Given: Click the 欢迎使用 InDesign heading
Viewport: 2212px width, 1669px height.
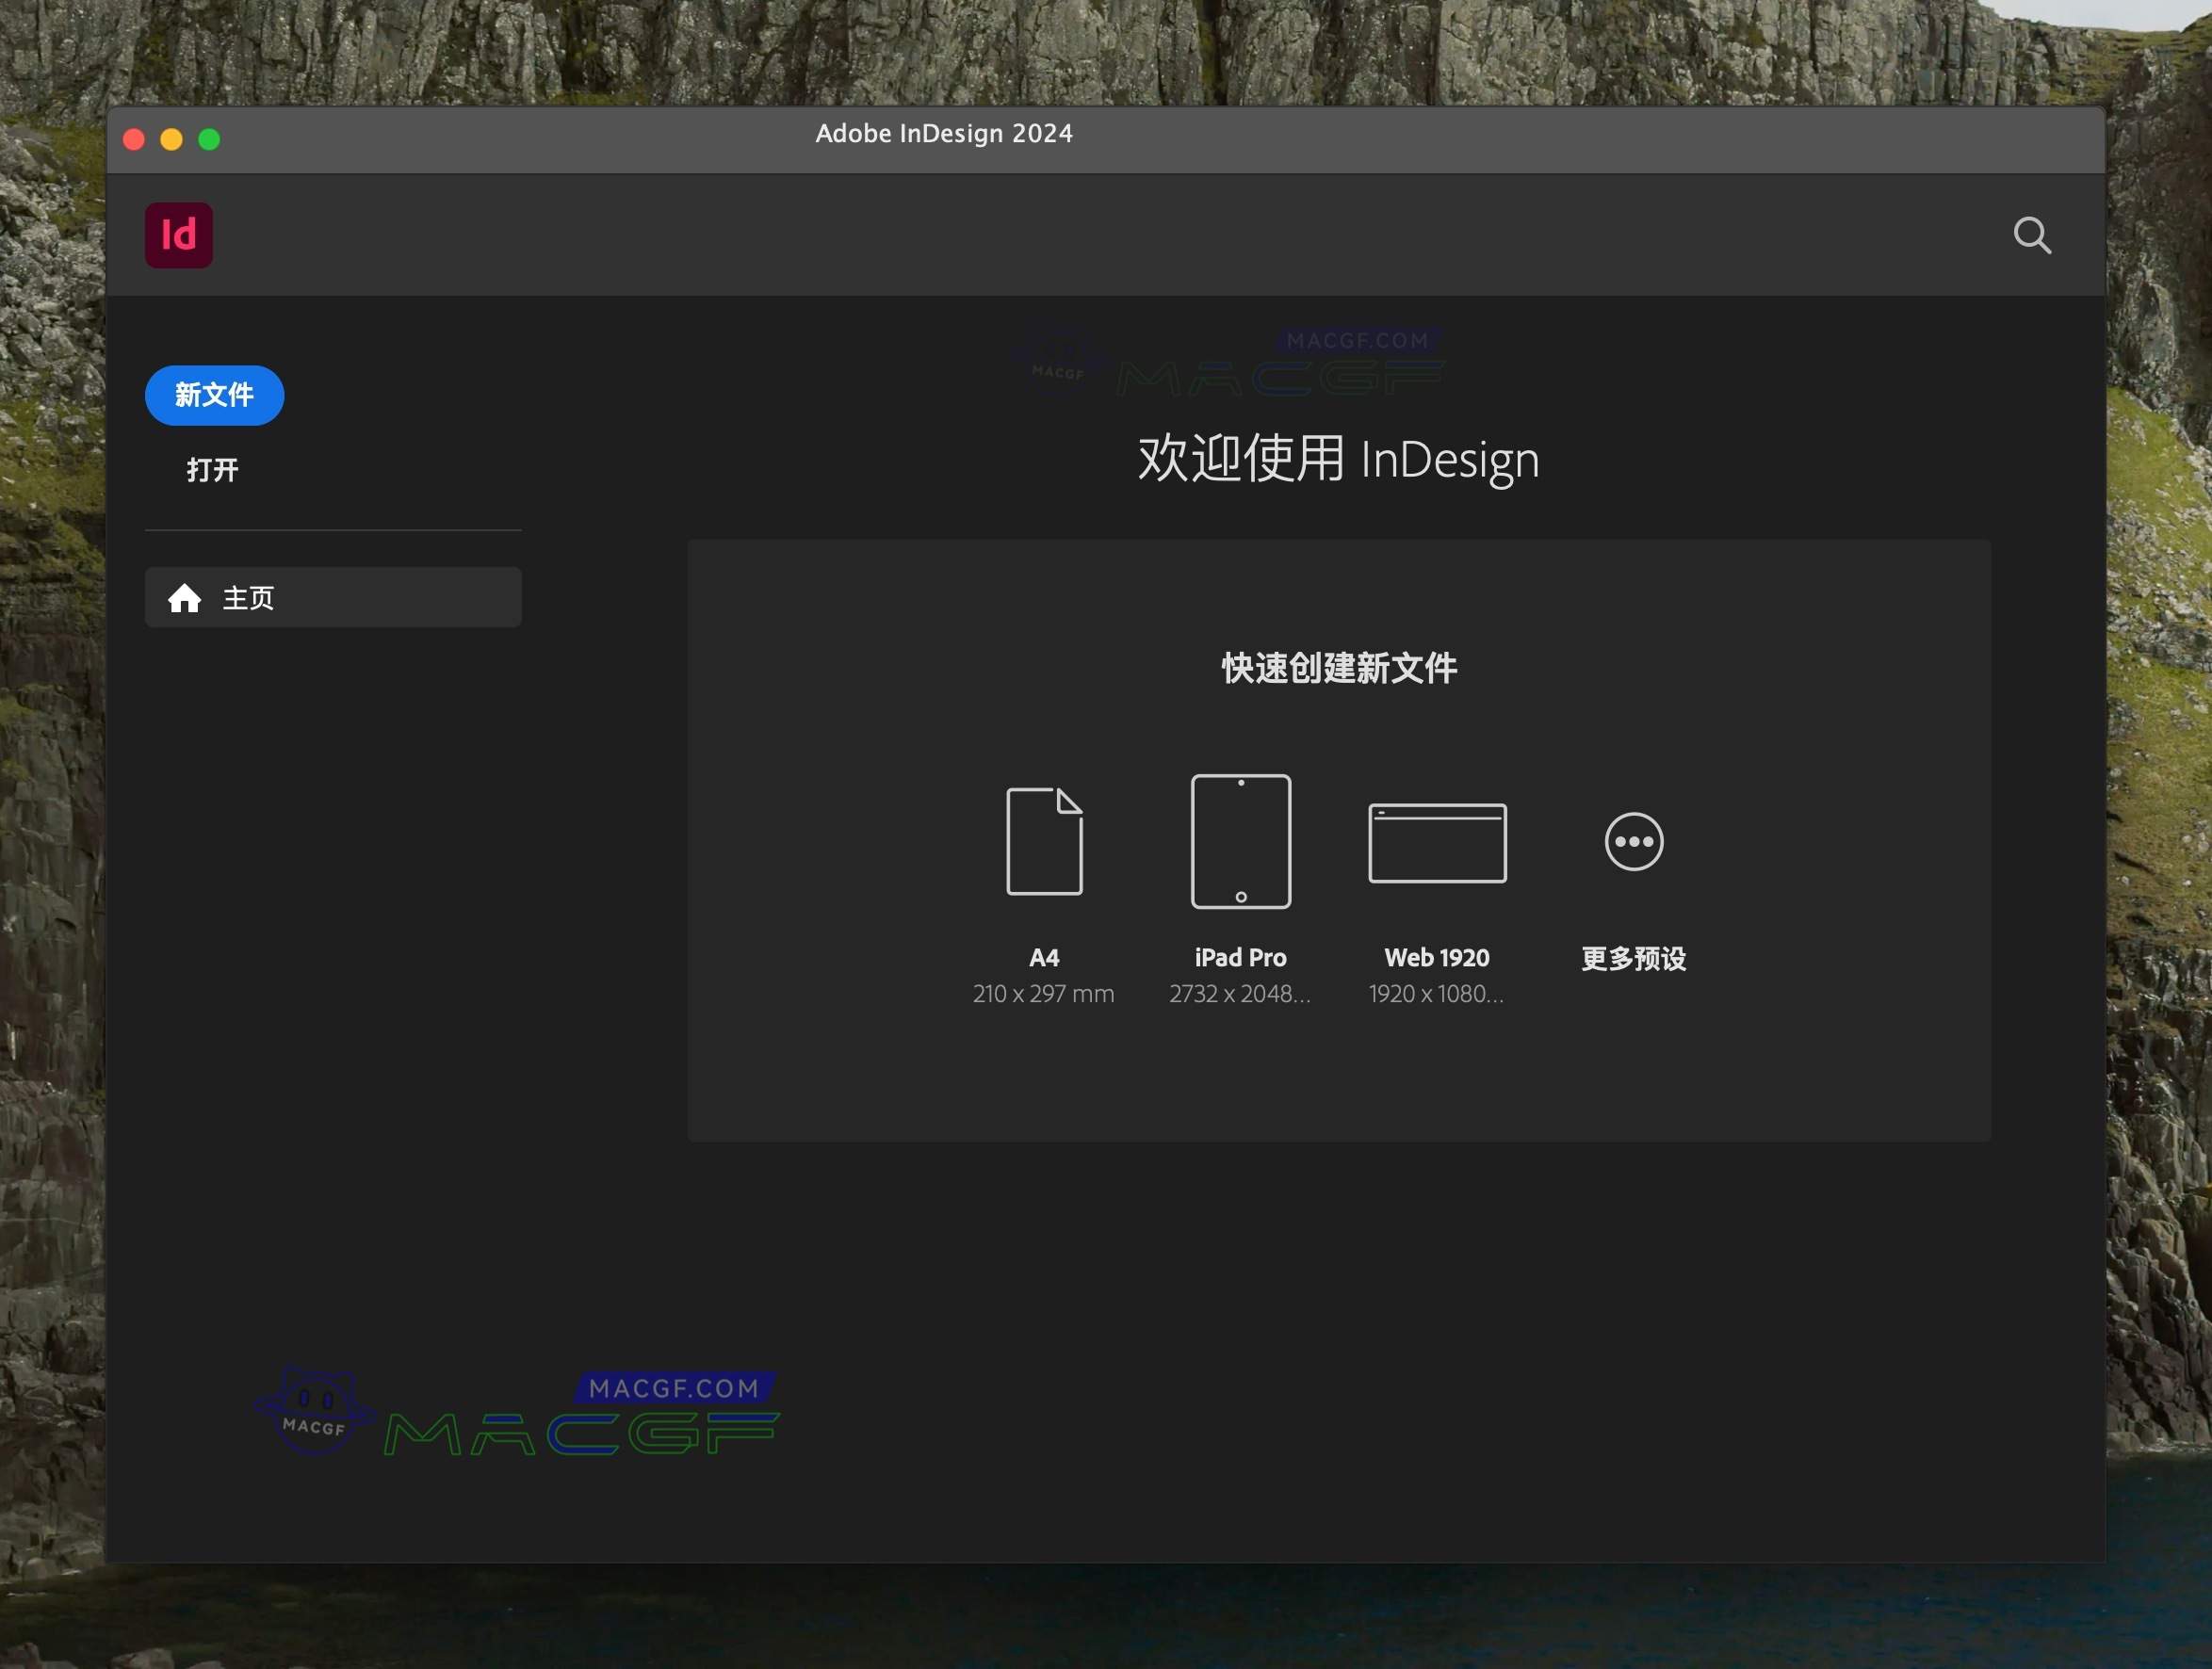Looking at the screenshot, I should 1337,459.
